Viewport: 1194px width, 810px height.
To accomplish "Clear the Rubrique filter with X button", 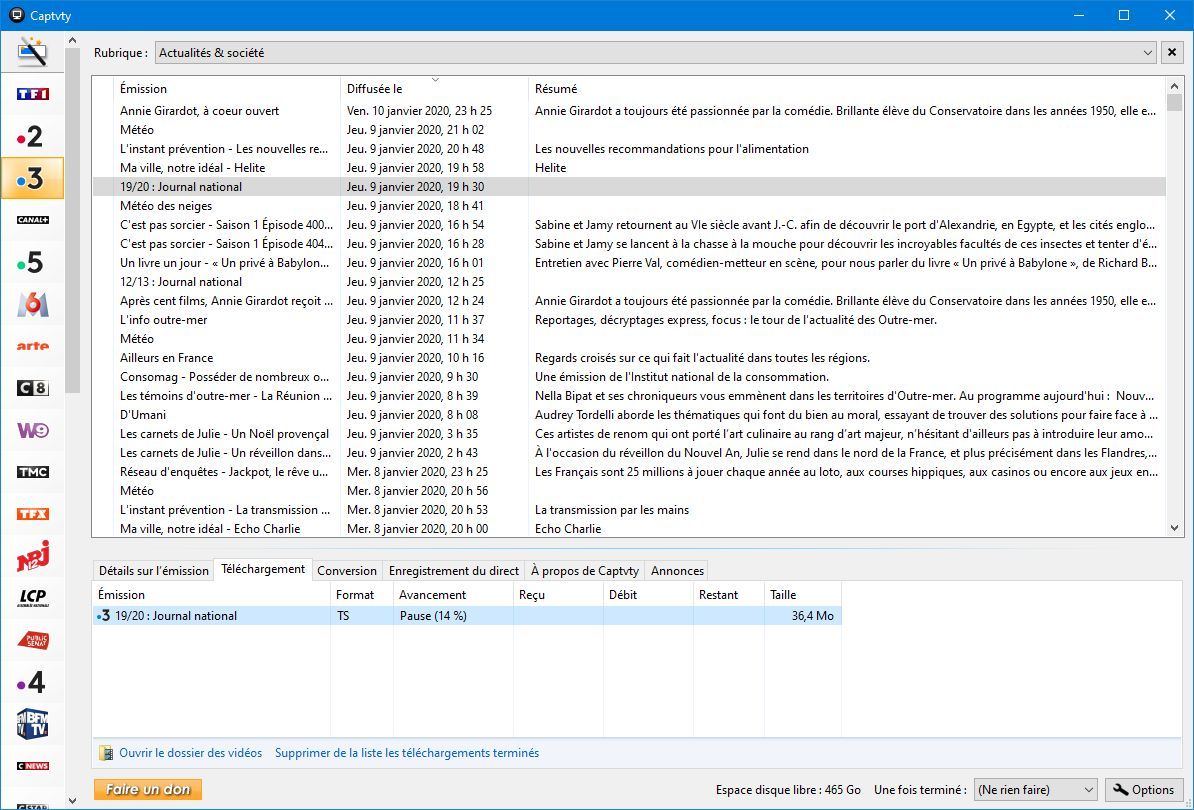I will [1172, 52].
